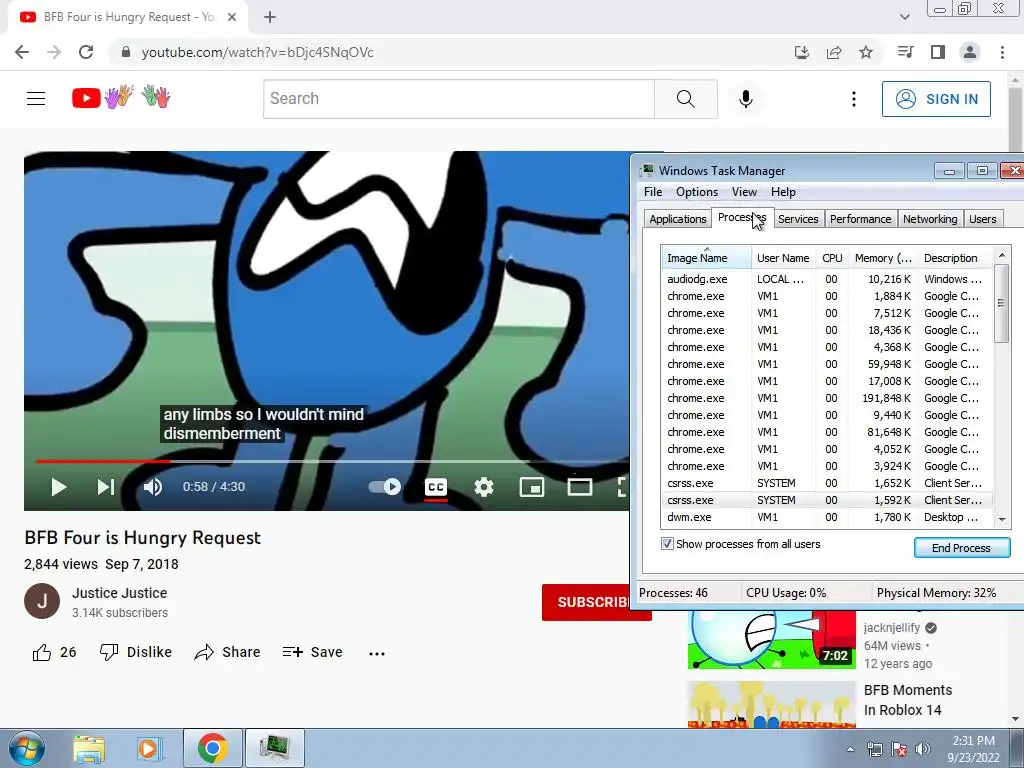Play the YouTube video
The width and height of the screenshot is (1024, 768).
coord(59,487)
